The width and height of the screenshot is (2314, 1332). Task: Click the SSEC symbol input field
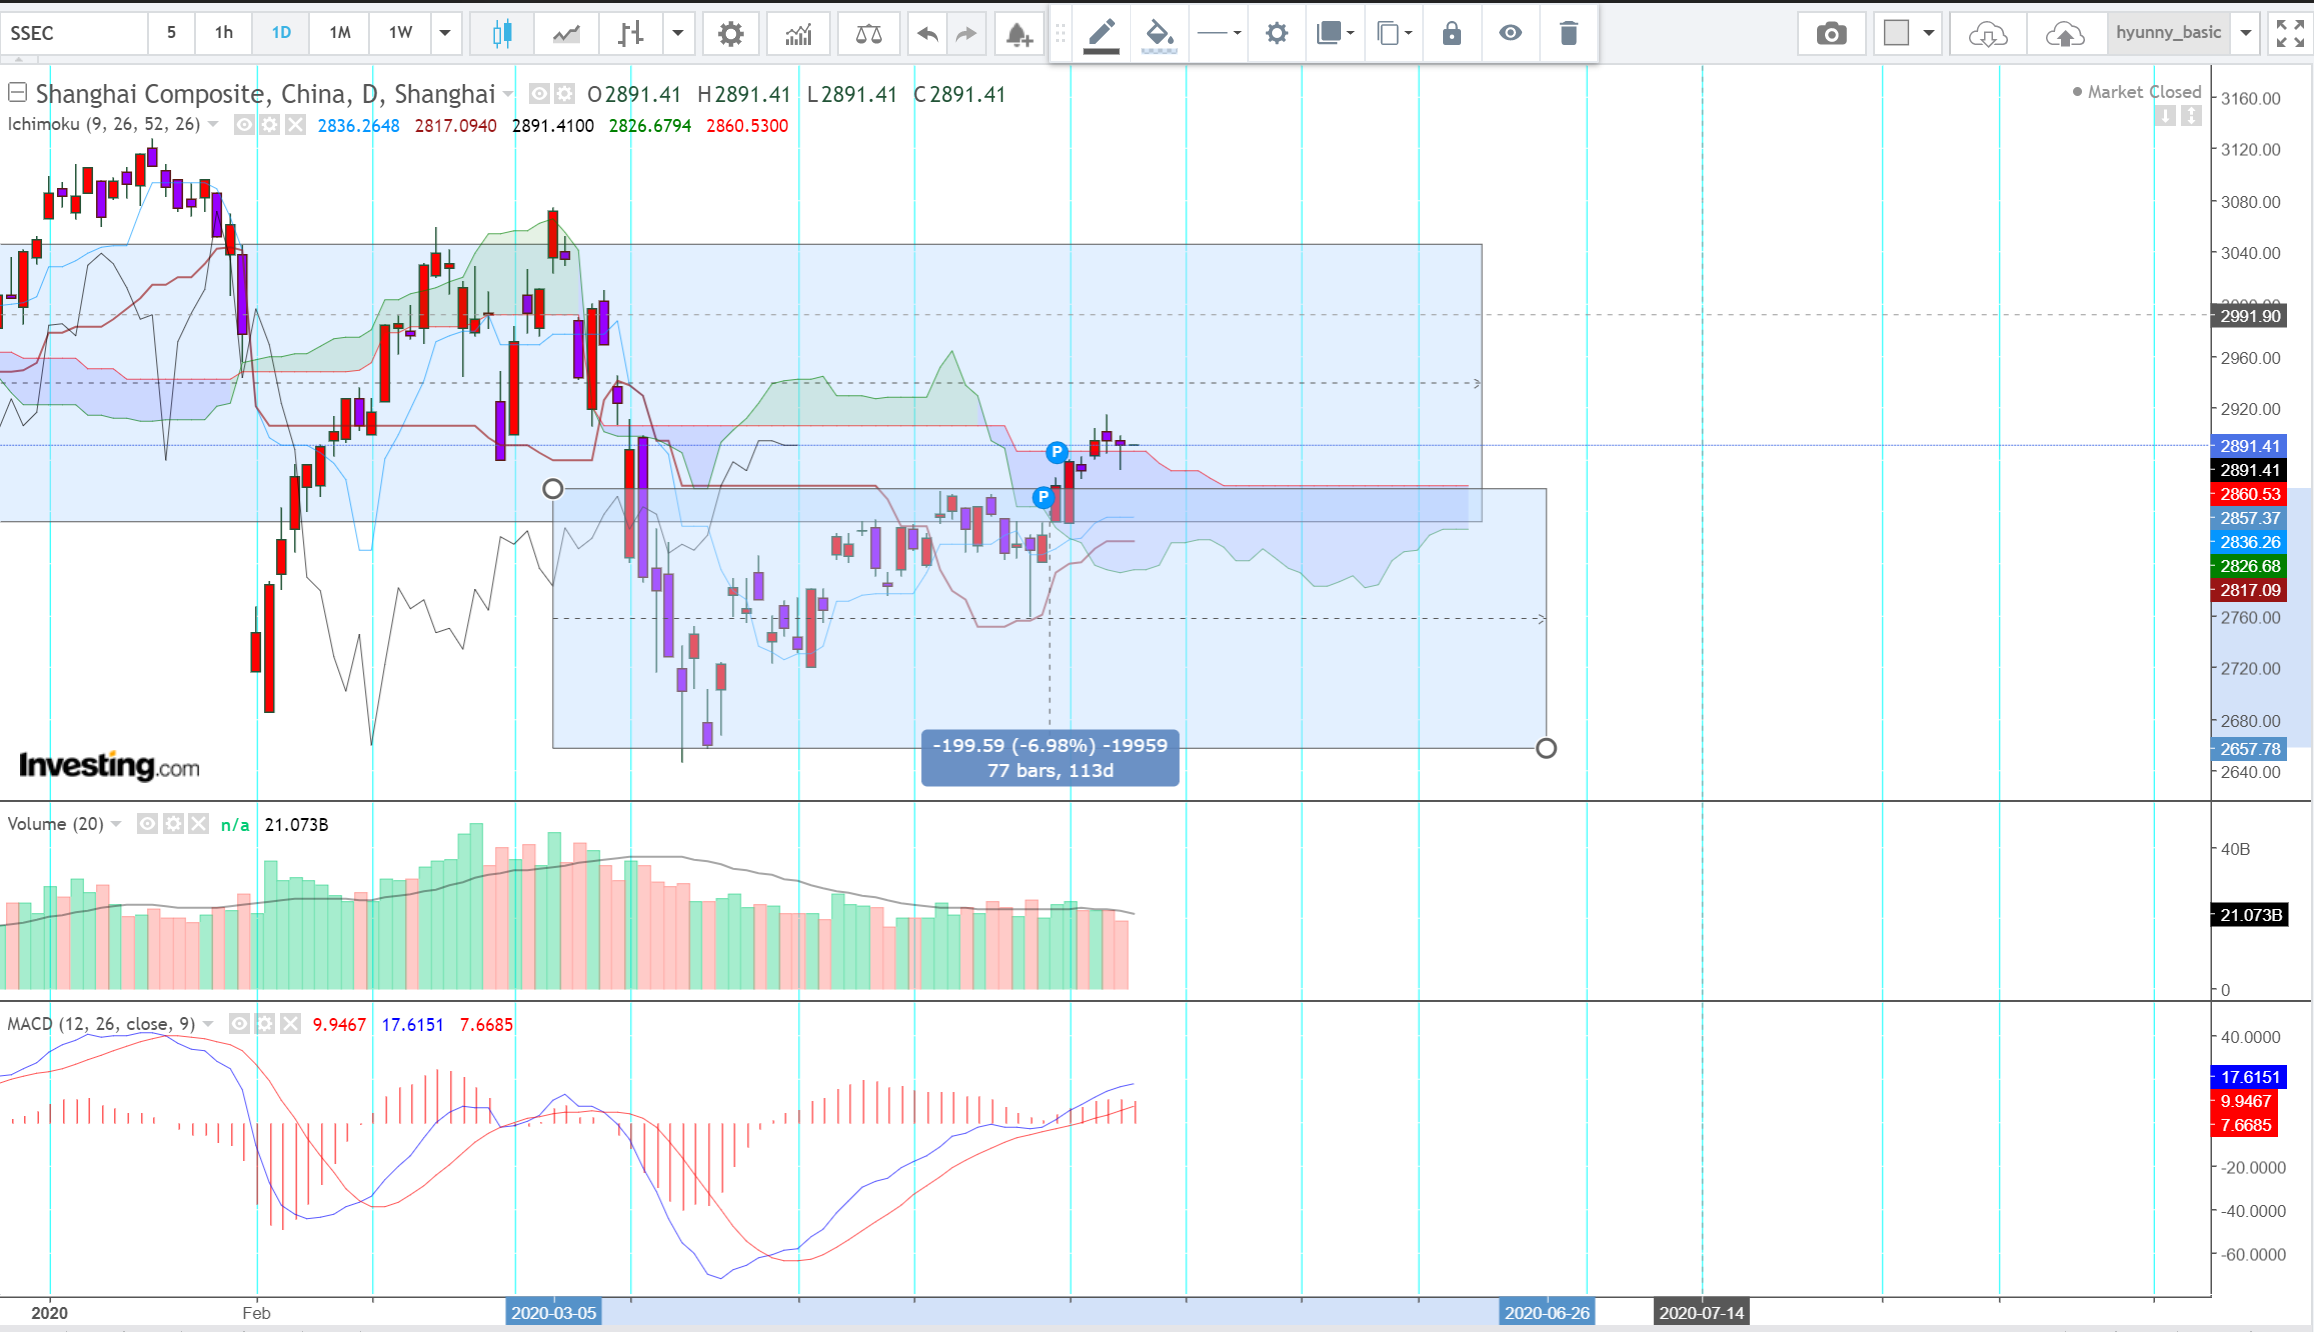coord(75,33)
